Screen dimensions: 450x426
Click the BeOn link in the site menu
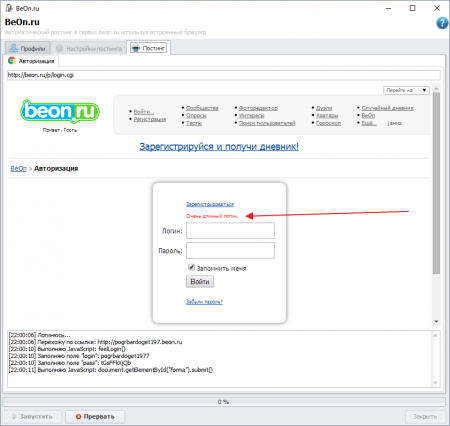coord(368,116)
